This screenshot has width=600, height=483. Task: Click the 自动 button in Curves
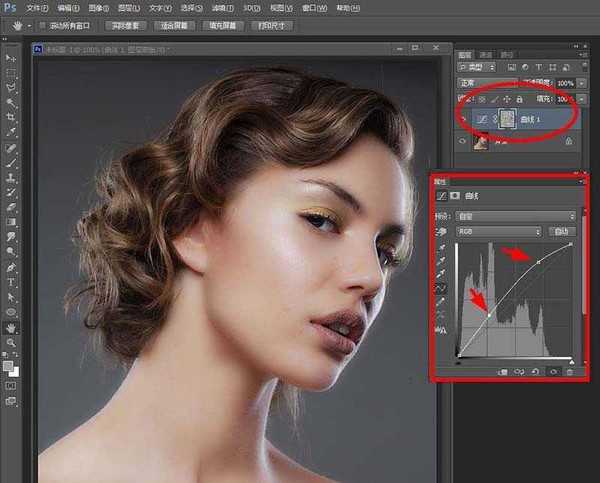tap(564, 230)
